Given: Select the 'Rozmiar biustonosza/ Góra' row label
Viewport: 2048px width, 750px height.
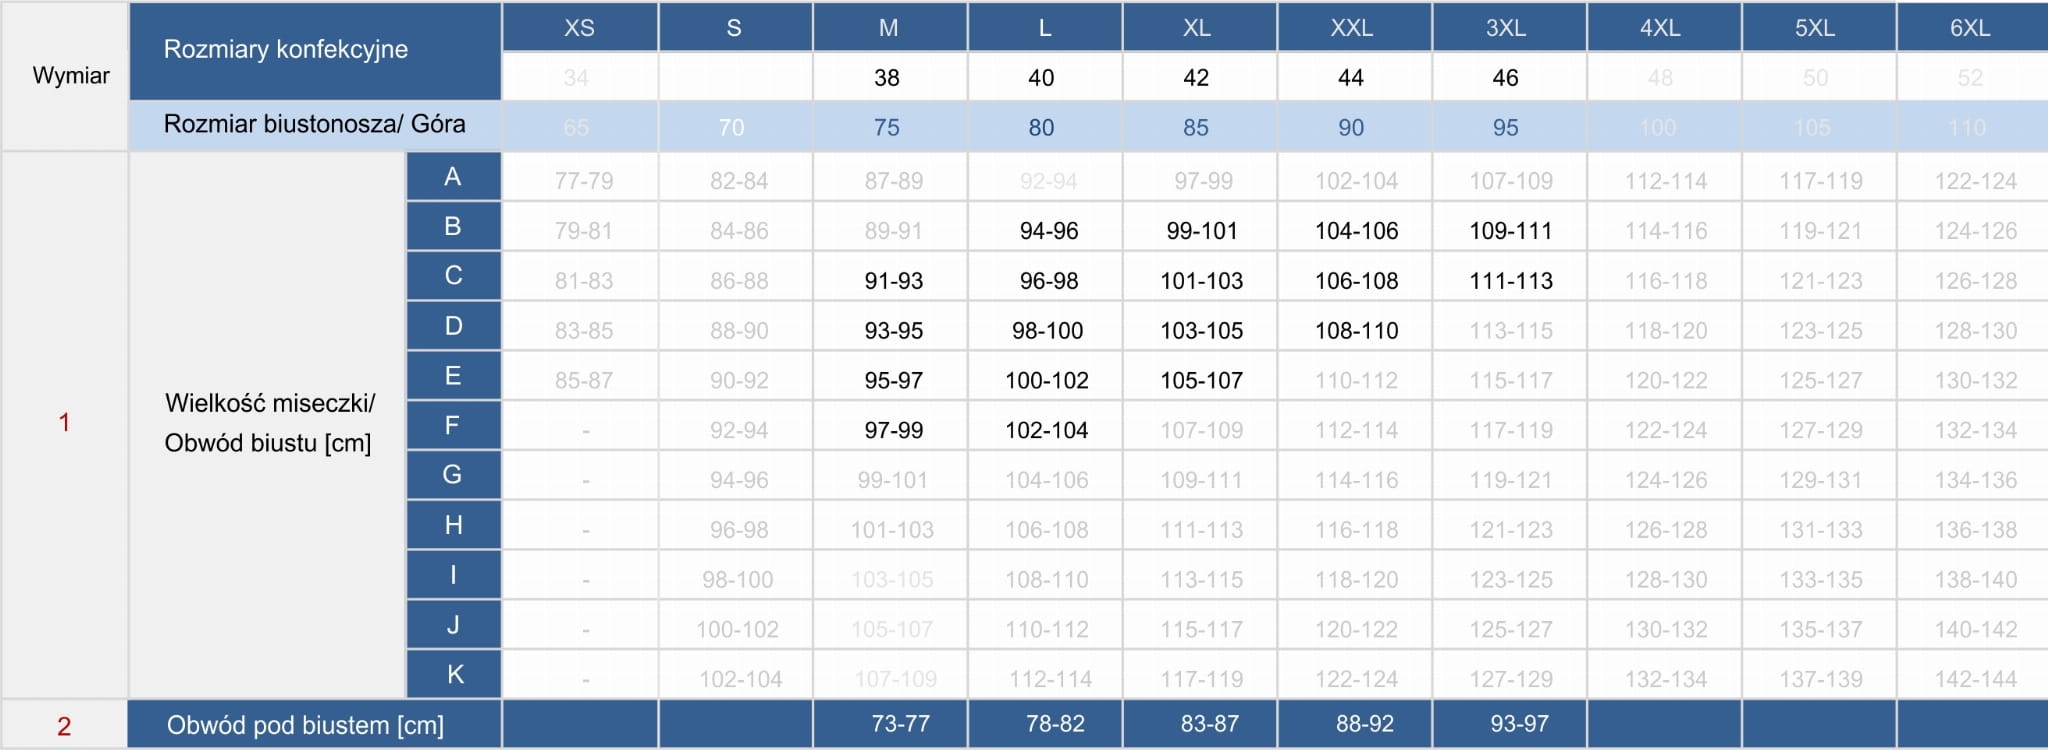Looking at the screenshot, I should [x=314, y=125].
